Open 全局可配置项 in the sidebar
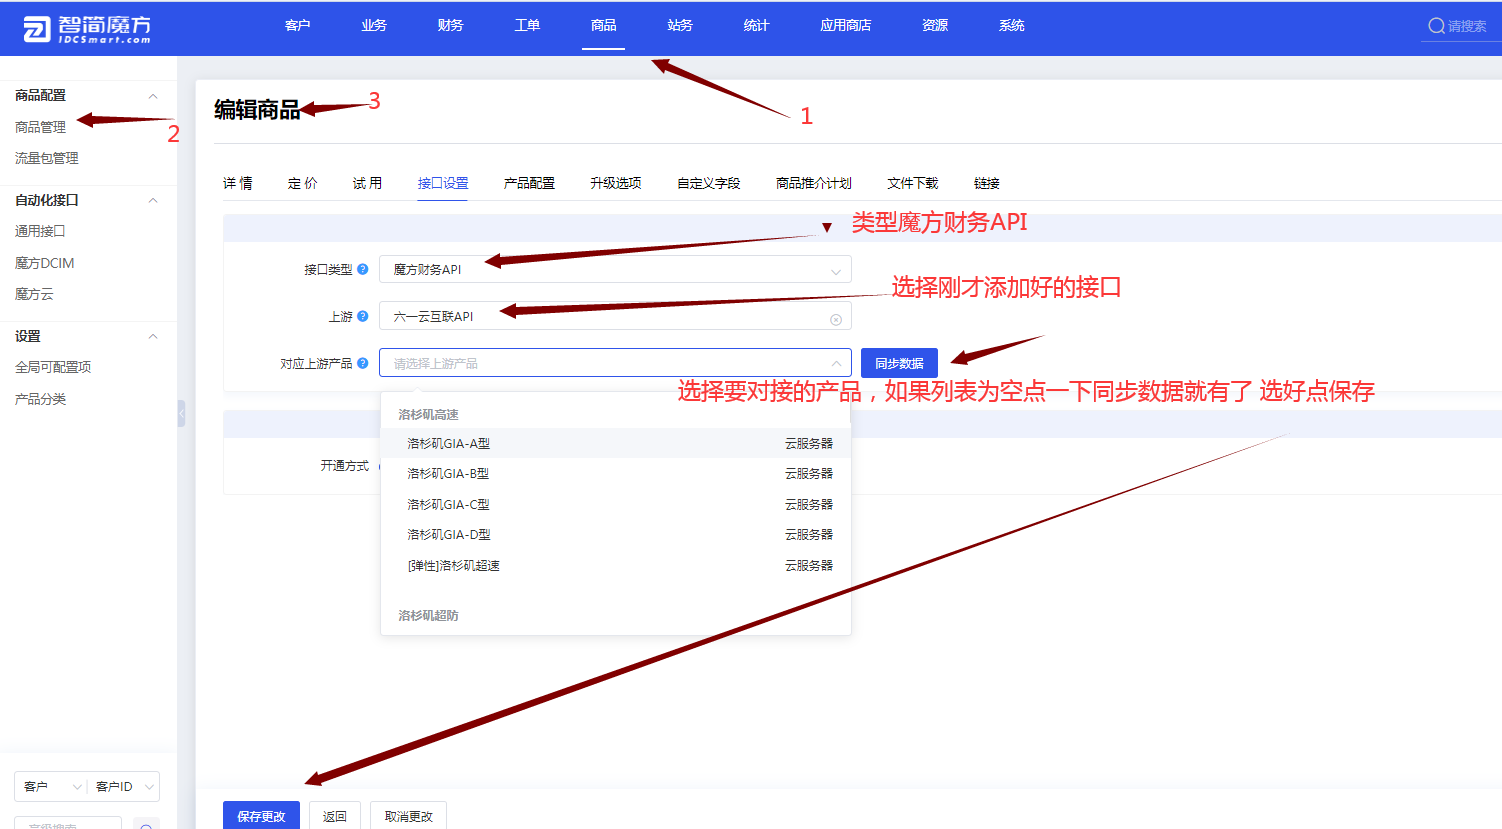The image size is (1502, 829). [x=53, y=367]
